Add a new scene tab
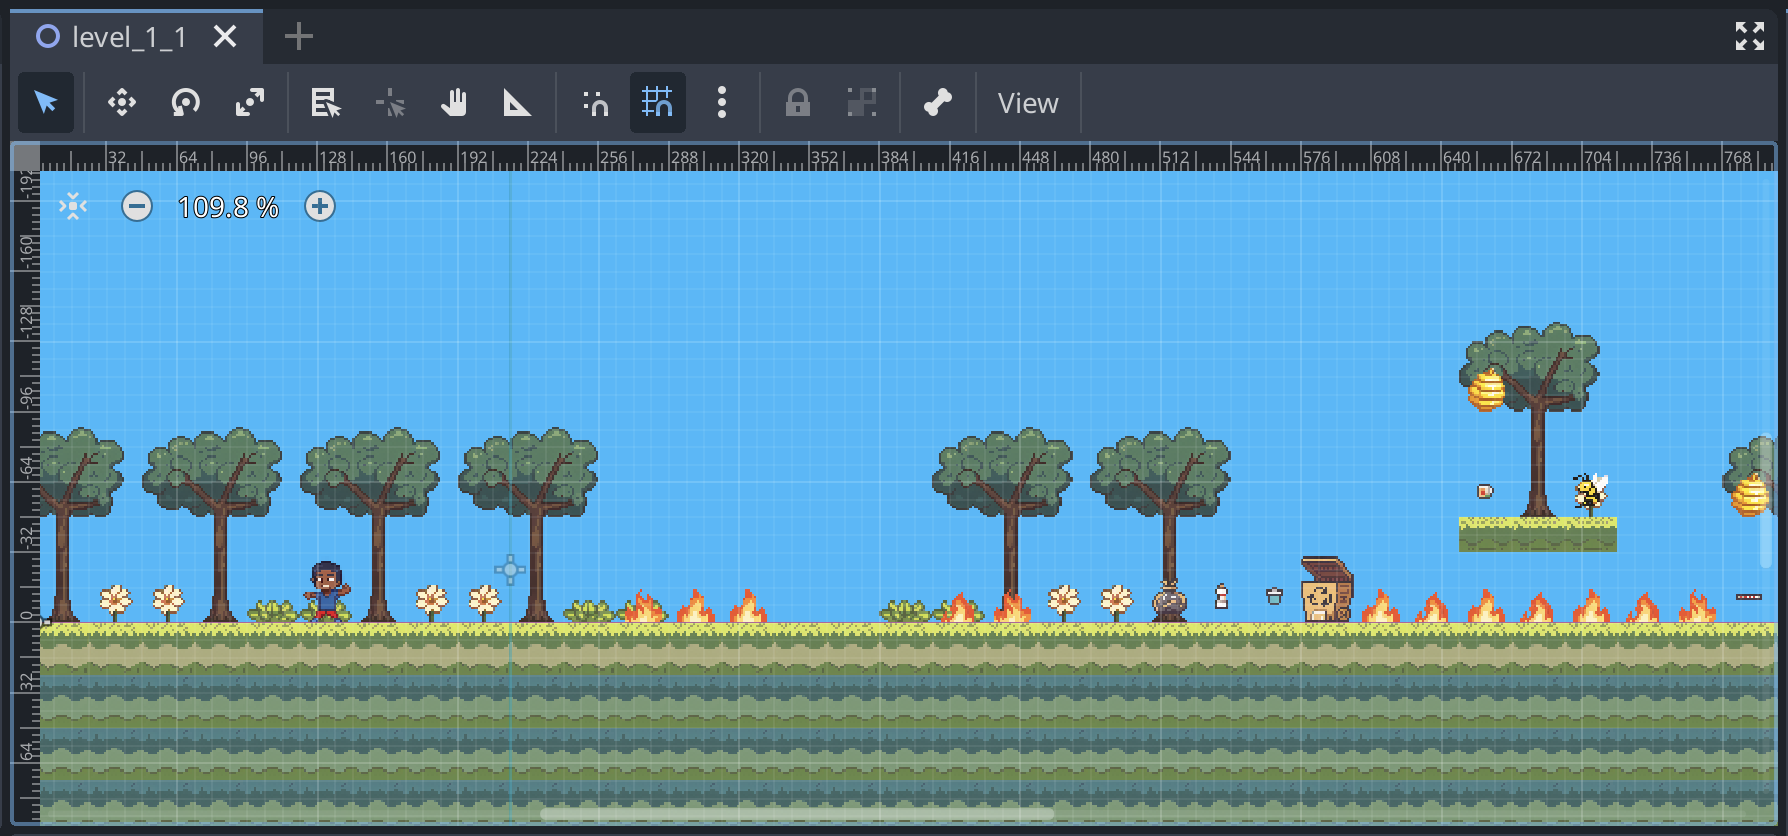Viewport: 1788px width, 836px height. click(298, 37)
